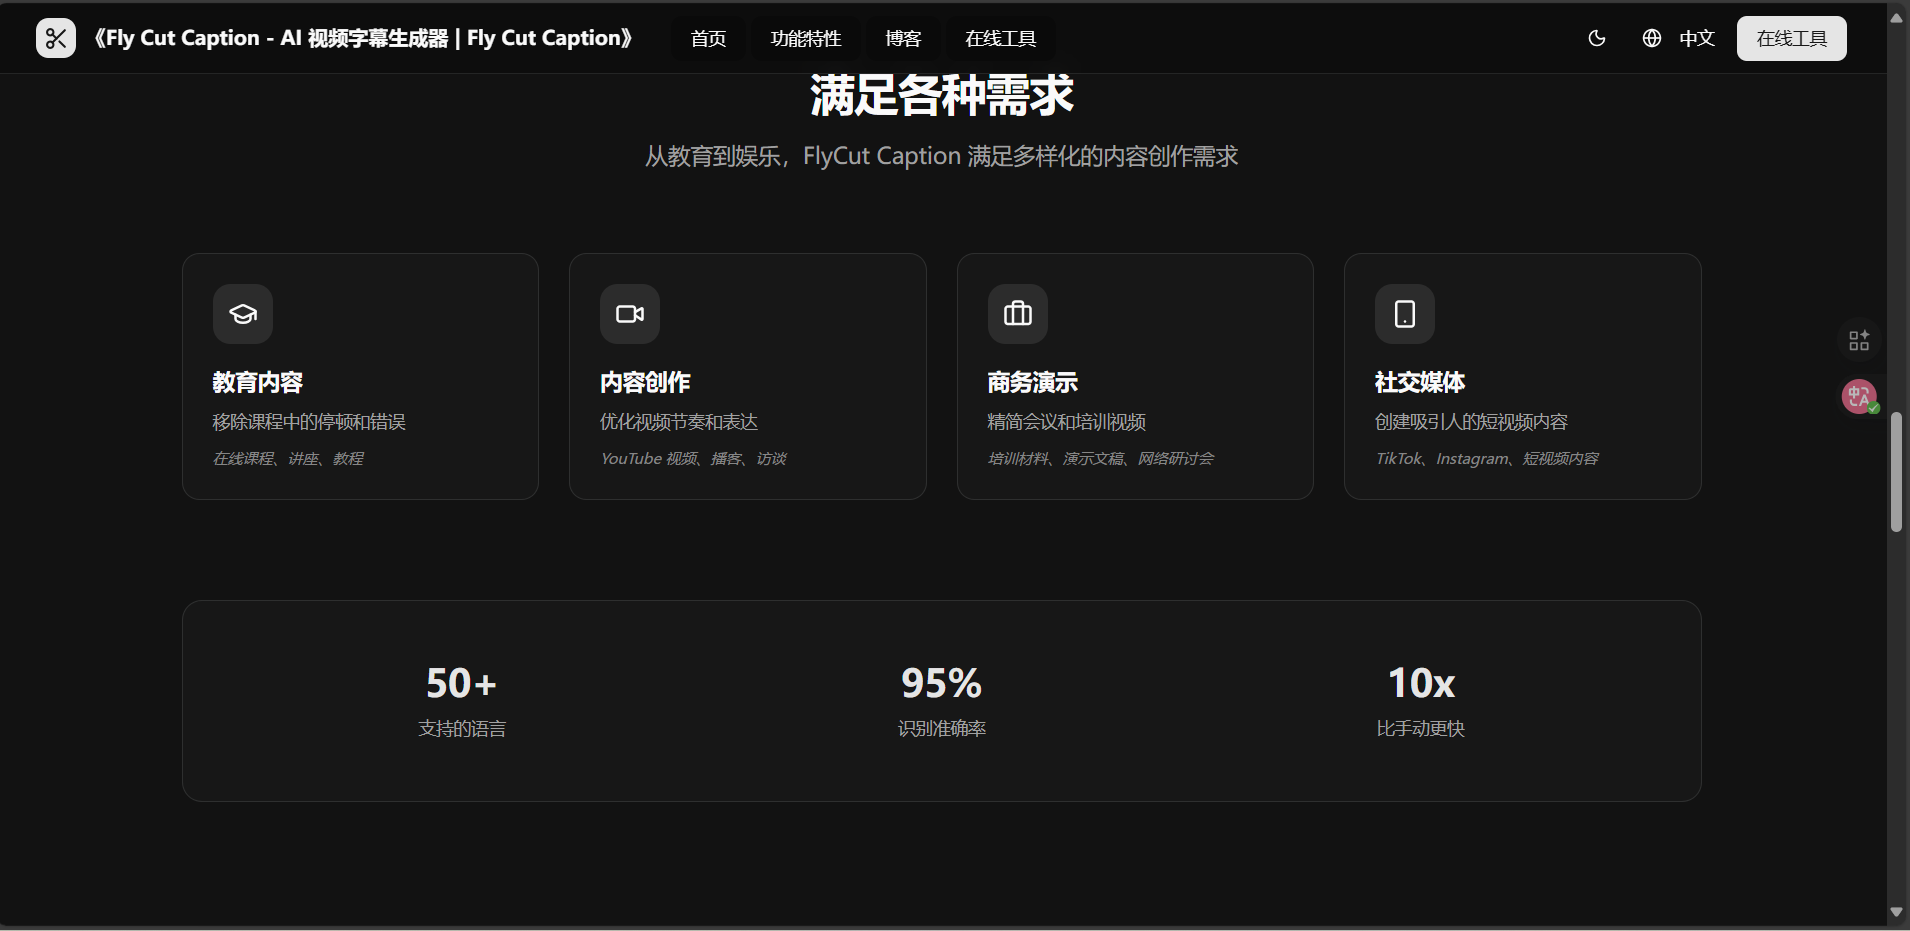
Task: Click the scrollbar up arrow
Action: click(x=1896, y=18)
